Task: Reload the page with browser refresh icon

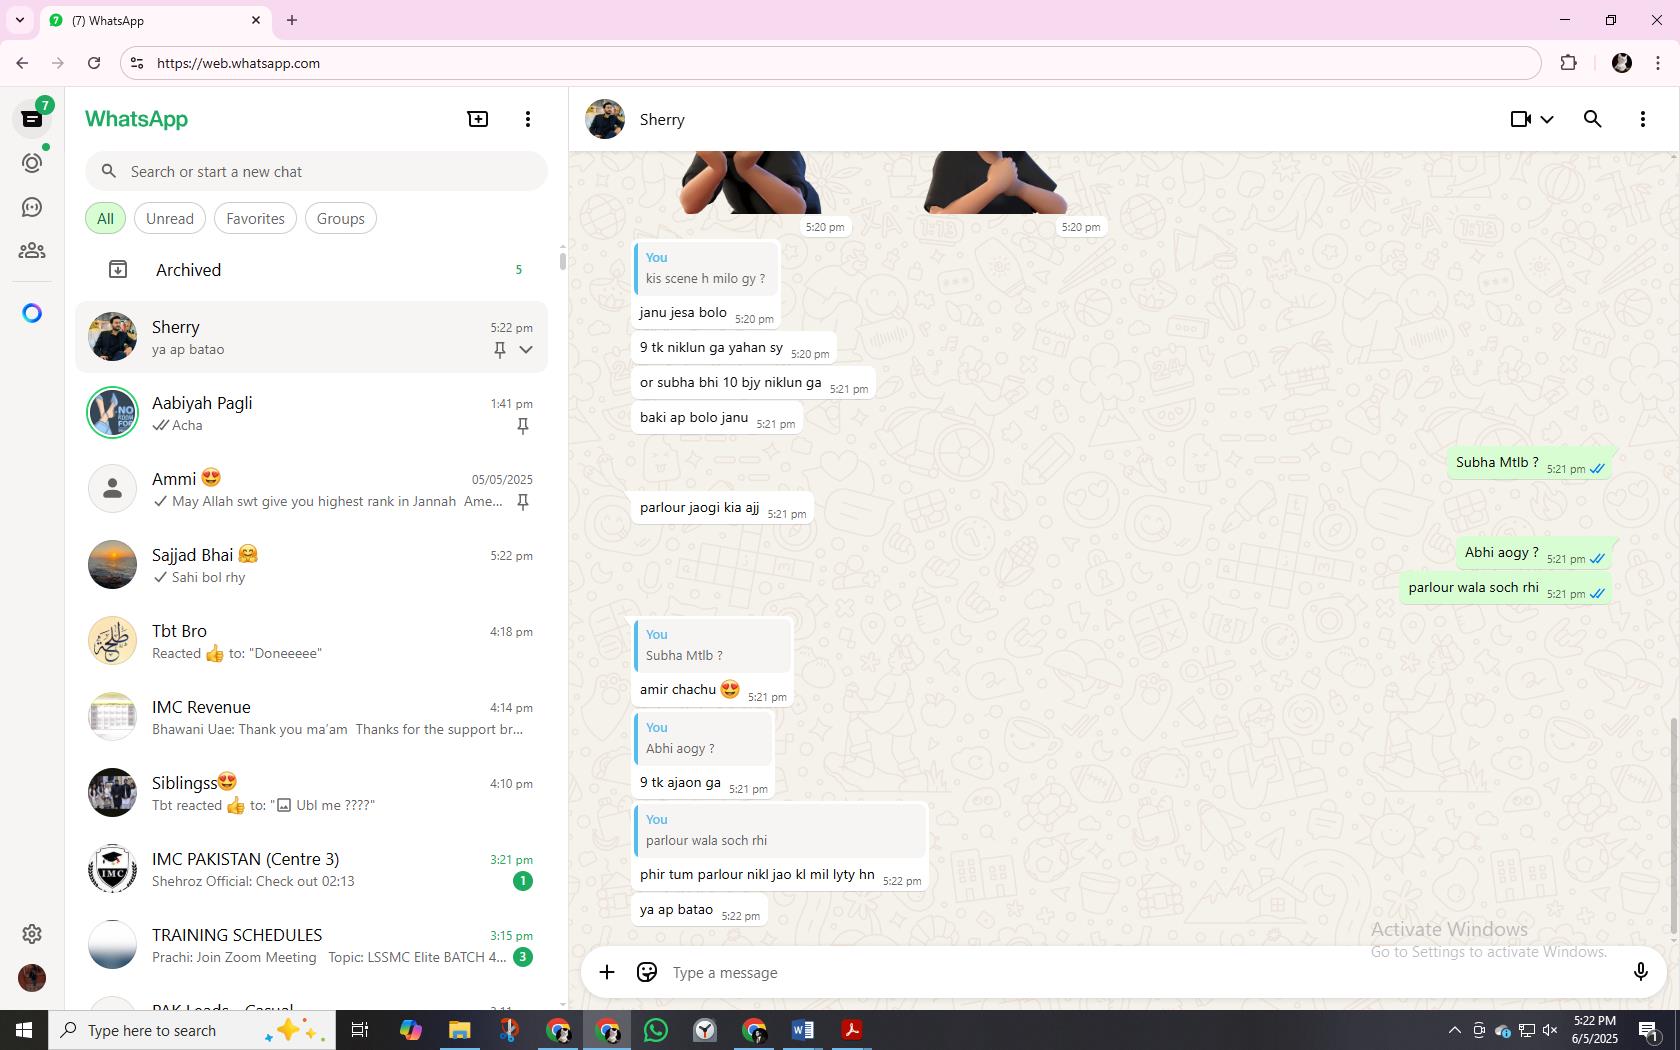Action: pyautogui.click(x=94, y=63)
